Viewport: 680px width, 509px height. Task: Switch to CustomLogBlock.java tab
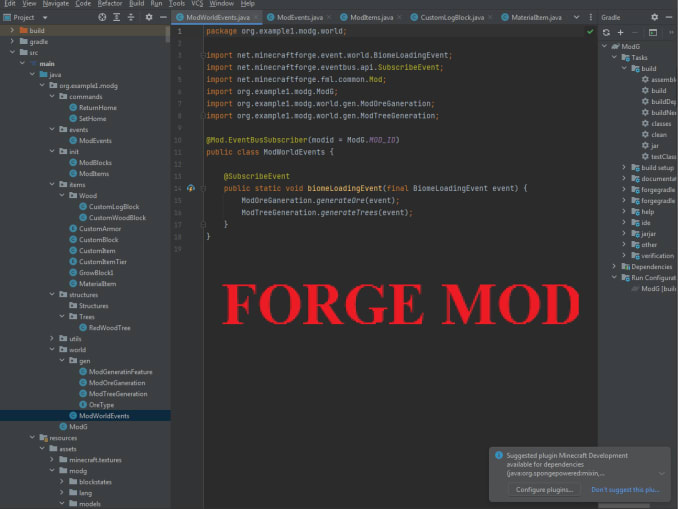tap(452, 17)
